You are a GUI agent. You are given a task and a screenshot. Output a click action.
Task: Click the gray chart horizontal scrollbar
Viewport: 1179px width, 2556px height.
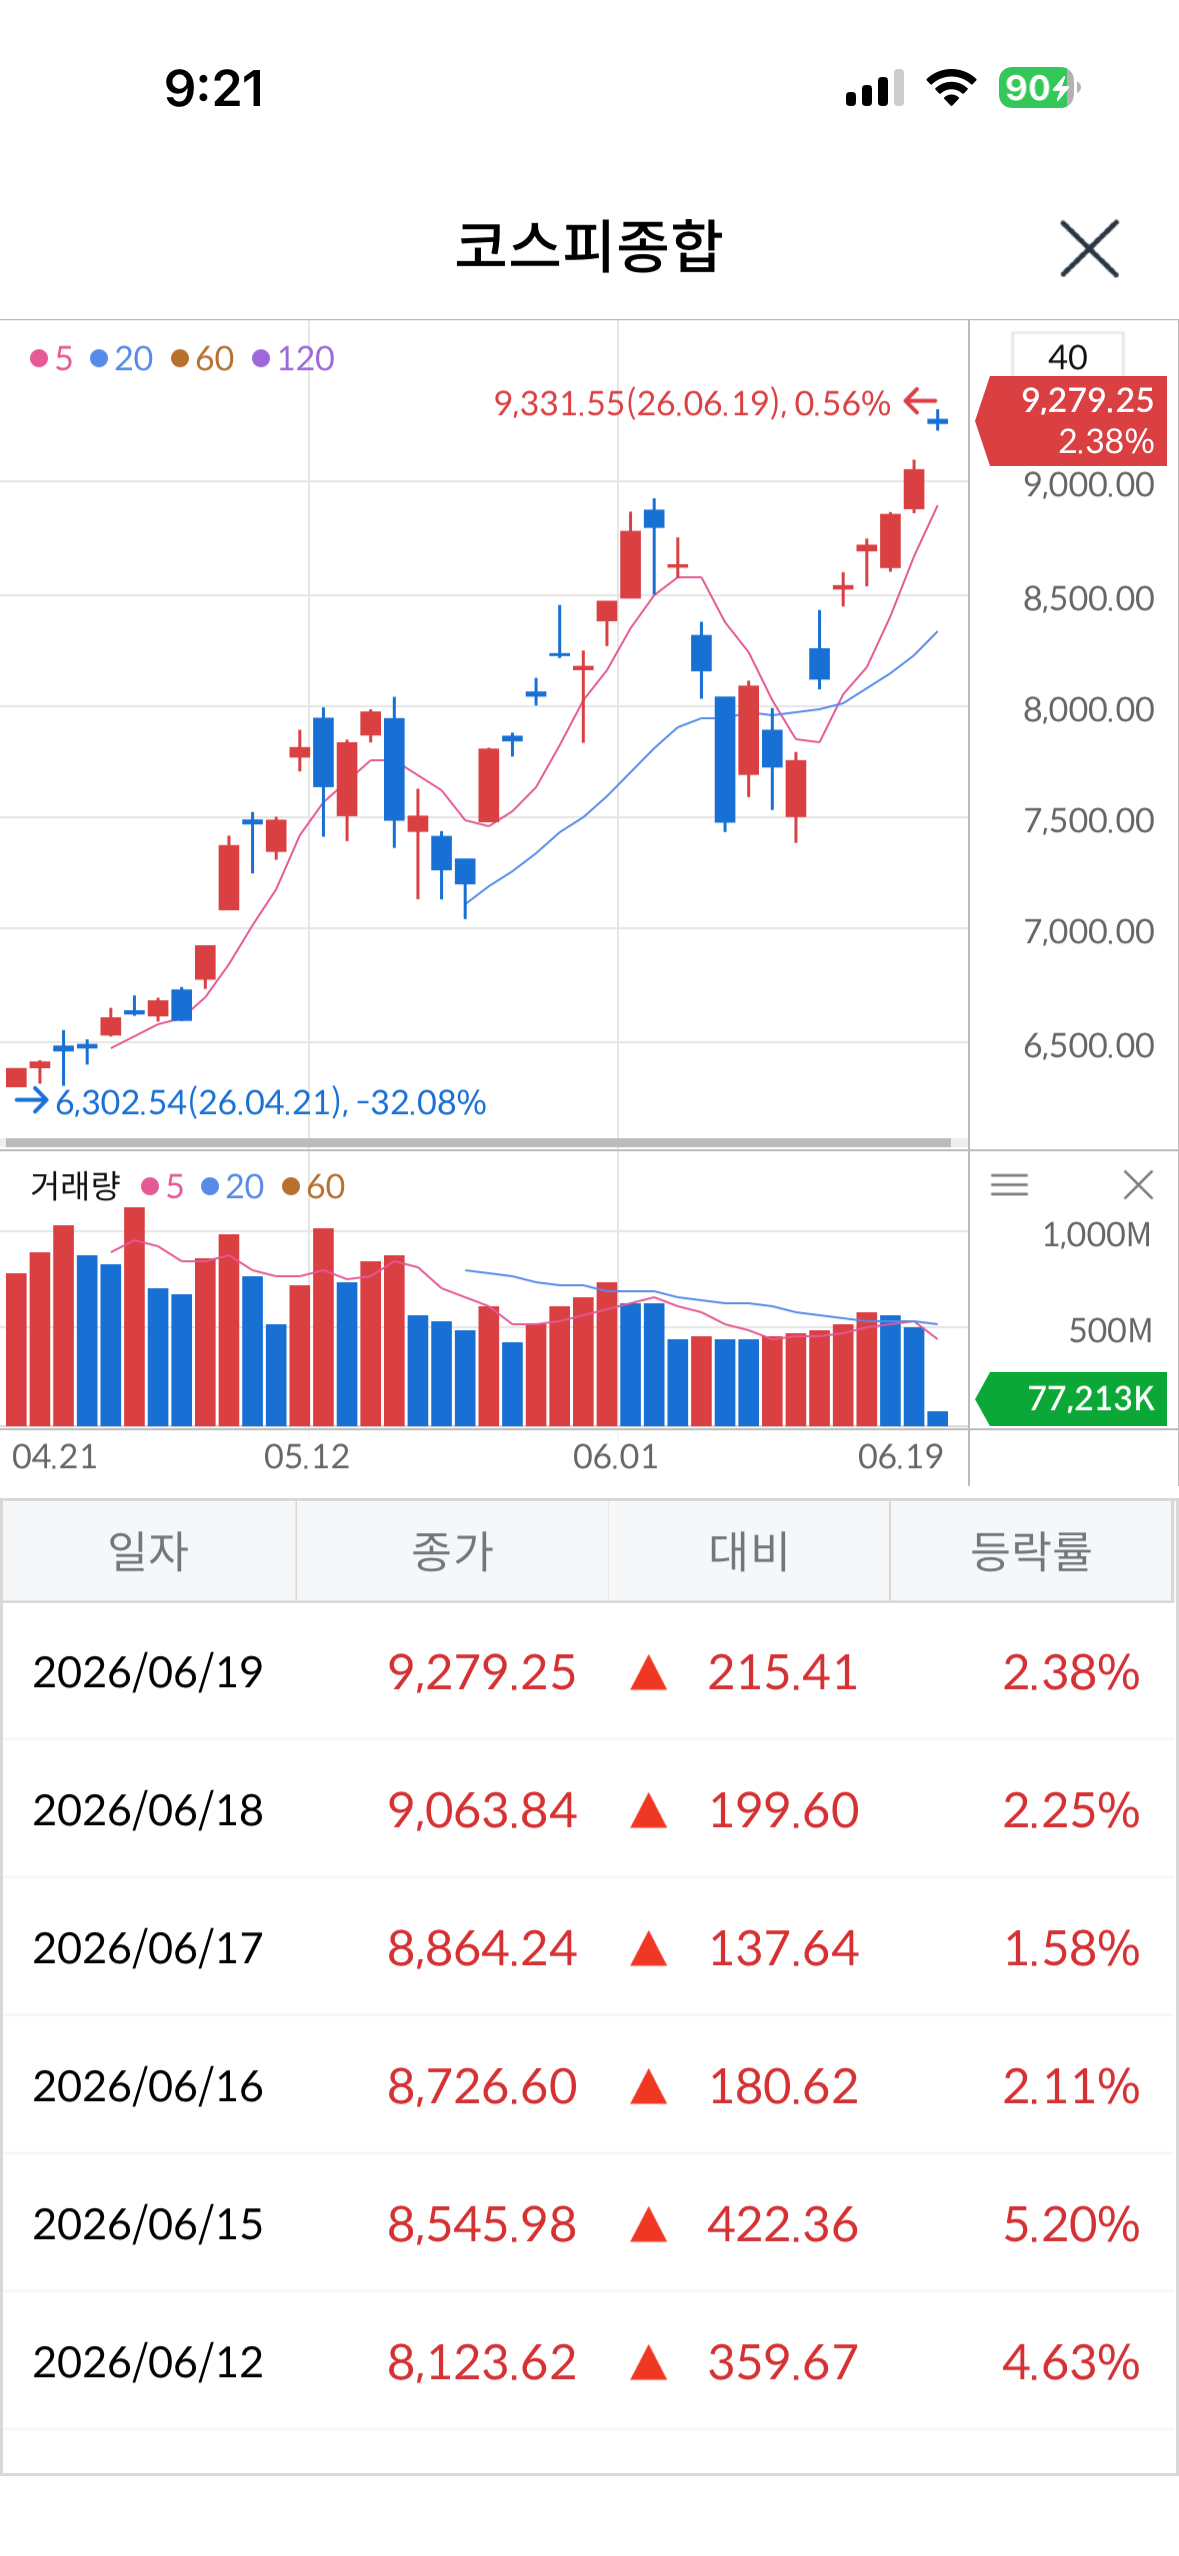click(x=478, y=1141)
